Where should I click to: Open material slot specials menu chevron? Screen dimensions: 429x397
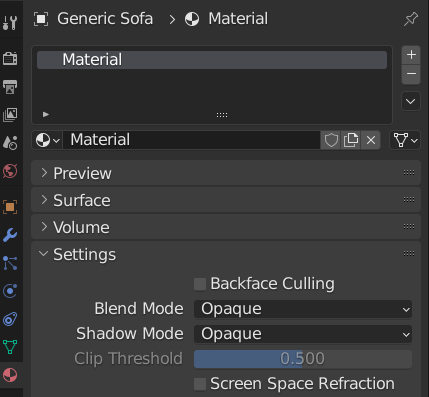point(411,101)
